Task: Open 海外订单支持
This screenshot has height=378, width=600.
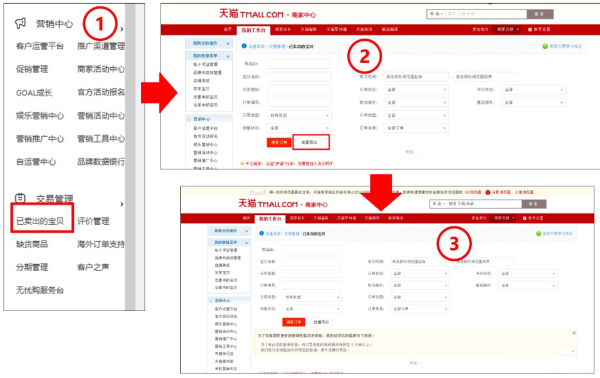Action: click(x=101, y=244)
